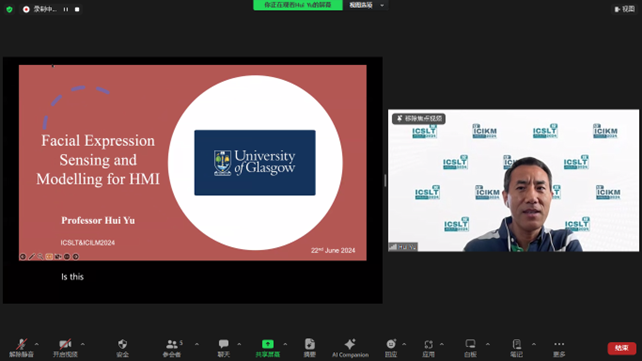642x361 pixels.
Task: Open the More (three dots) menu
Action: [x=559, y=348]
